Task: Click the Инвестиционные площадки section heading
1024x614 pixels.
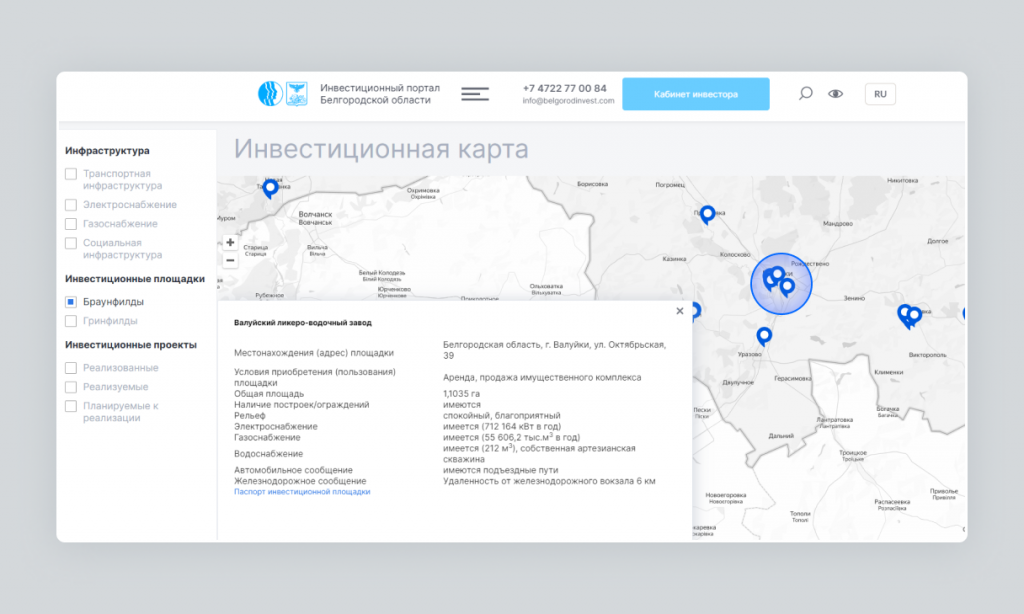Action: coord(135,279)
